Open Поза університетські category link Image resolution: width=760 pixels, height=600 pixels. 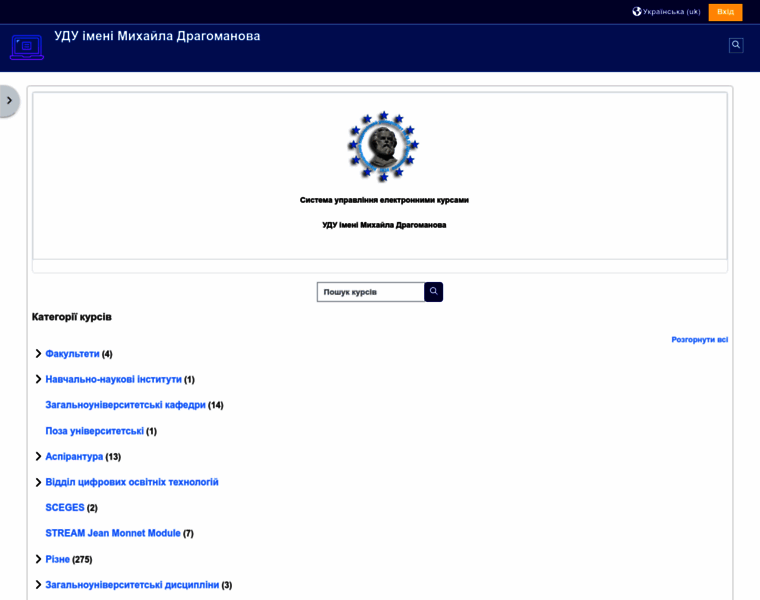(95, 431)
